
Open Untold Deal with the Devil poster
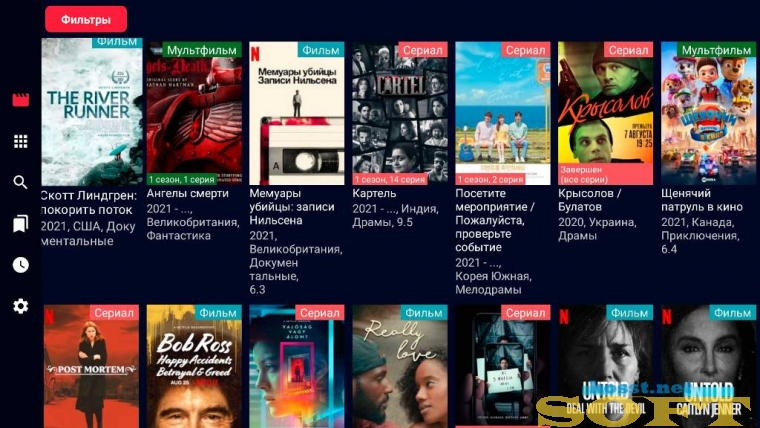pyautogui.click(x=605, y=366)
